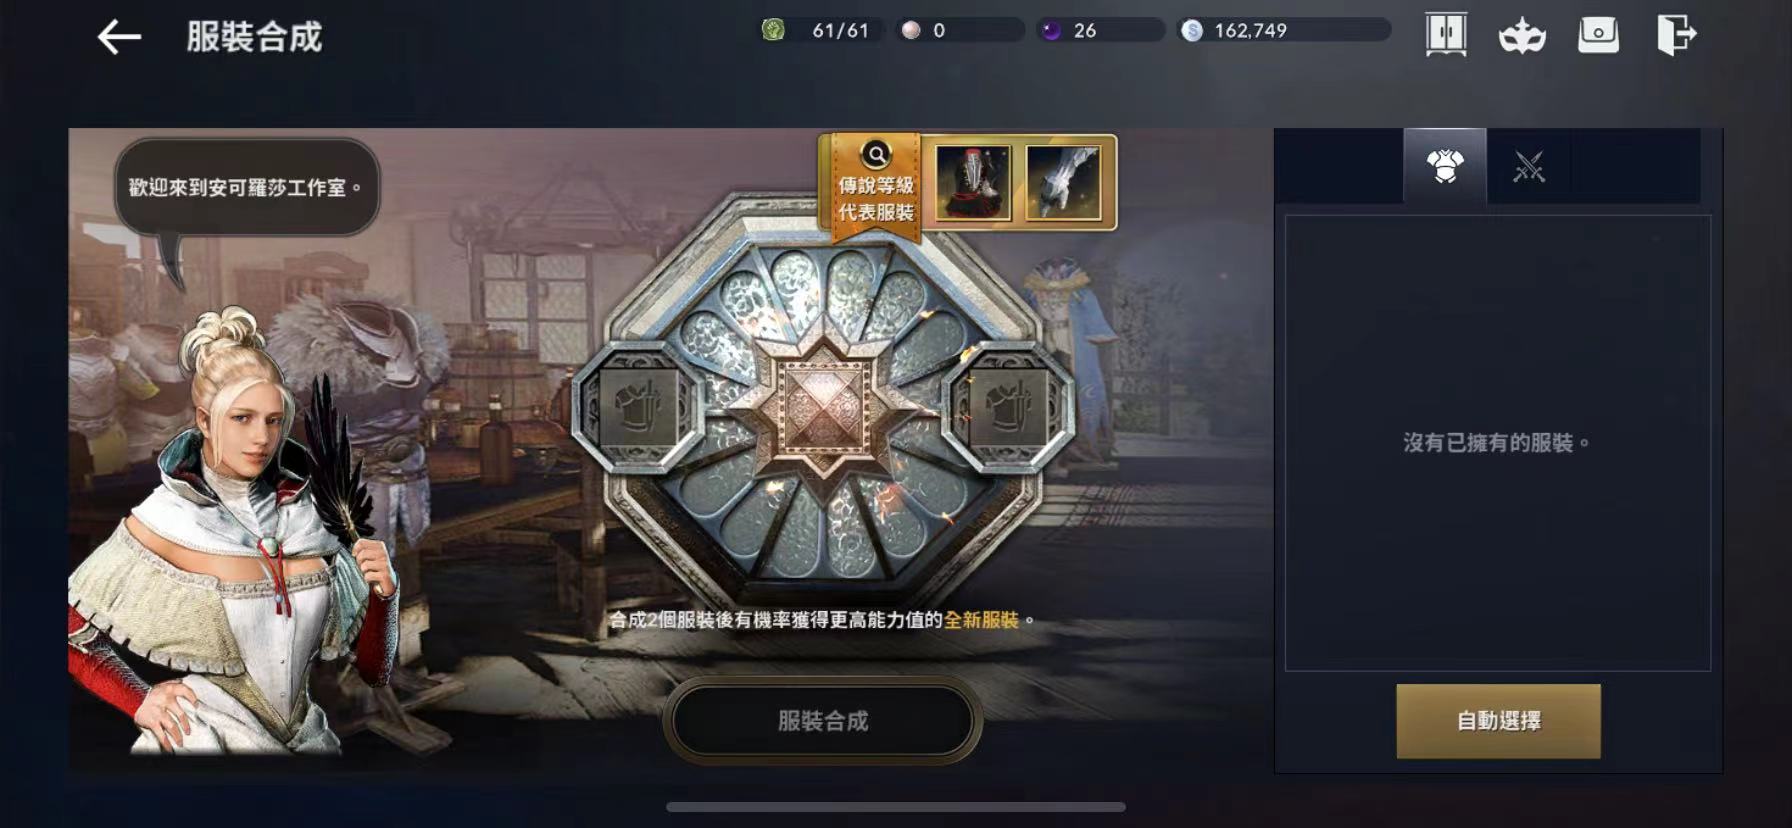View the silver weapon legendary costume thumbnail
Viewport: 1792px width, 828px height.
[1062, 182]
